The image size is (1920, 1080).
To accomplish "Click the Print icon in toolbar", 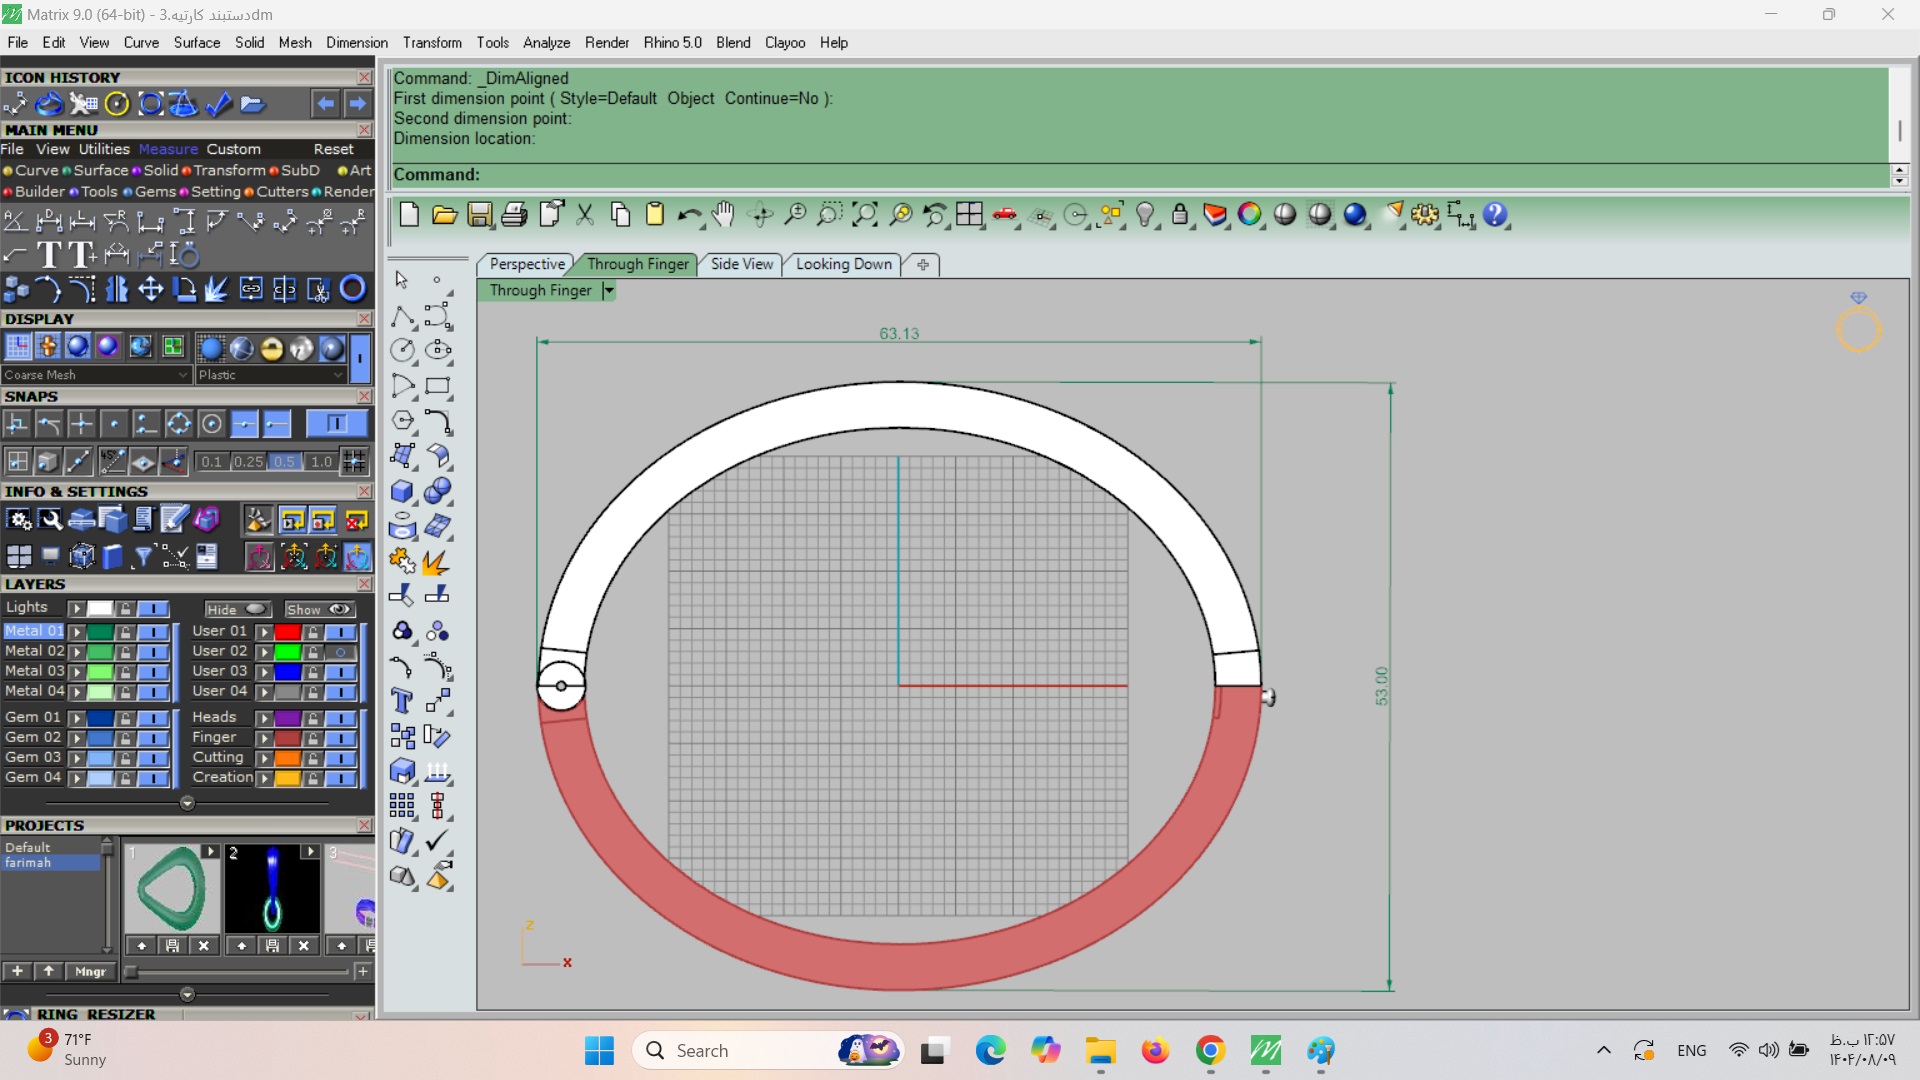I will coord(515,215).
